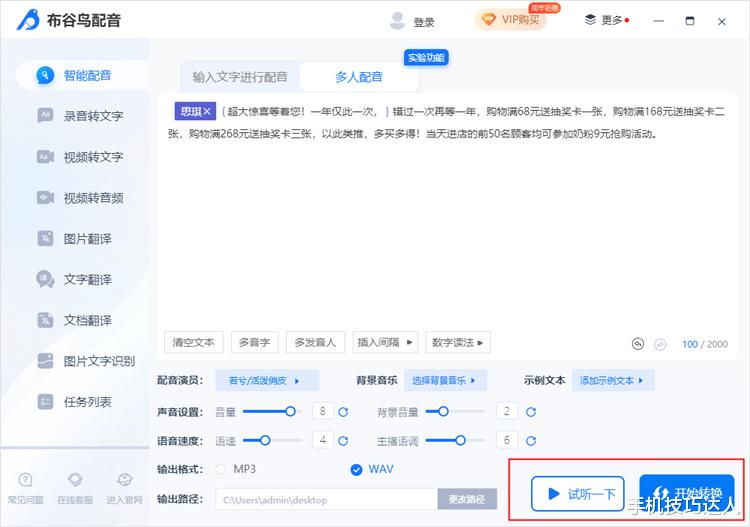
Task: Open the 配音演员 voice selector
Action: coord(267,381)
